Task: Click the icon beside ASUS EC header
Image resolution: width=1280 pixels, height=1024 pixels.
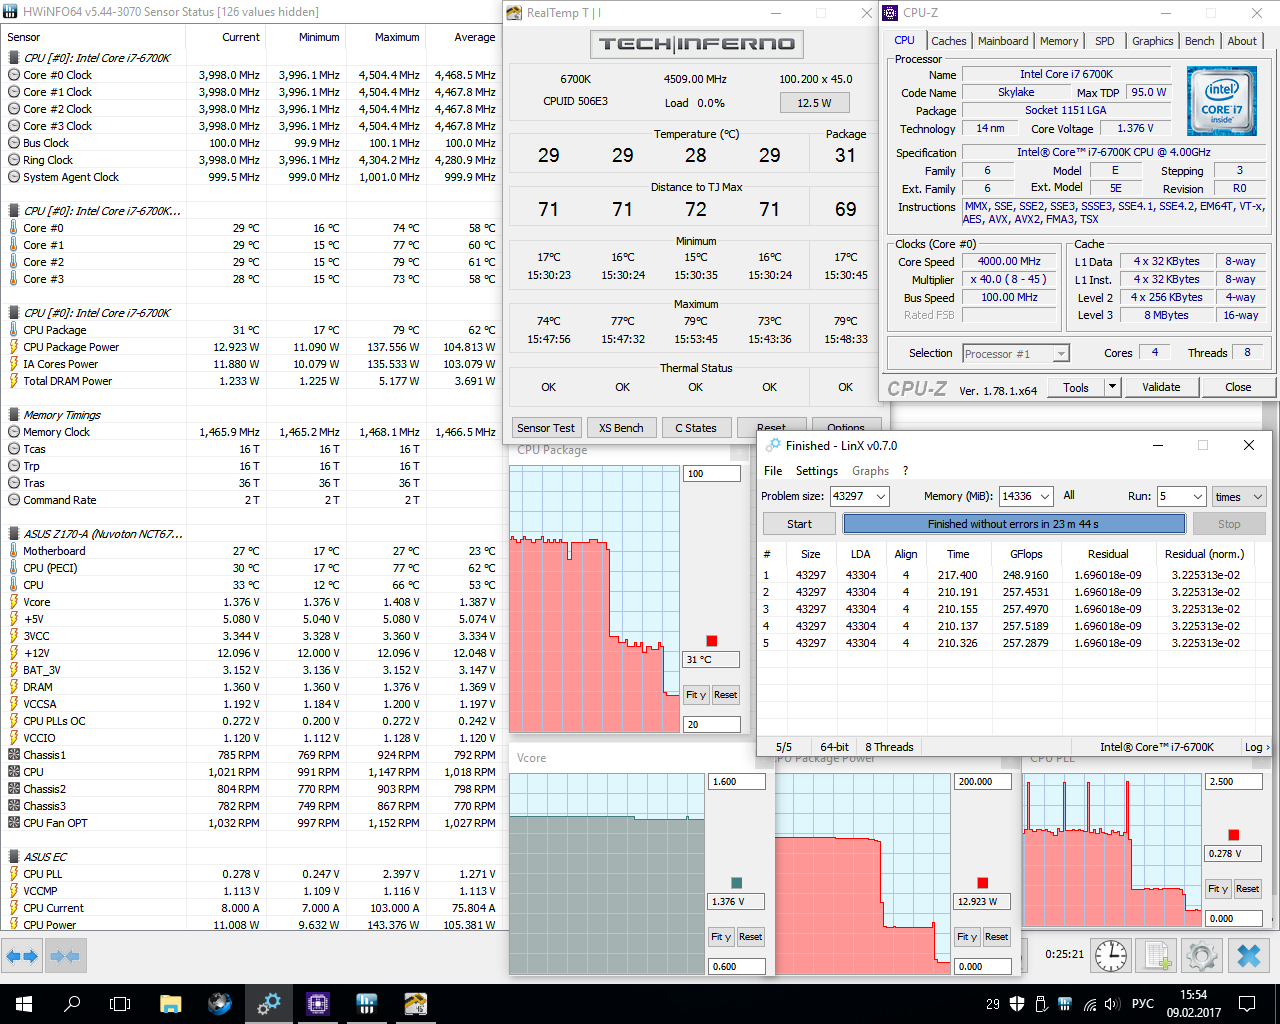Action: pos(14,857)
